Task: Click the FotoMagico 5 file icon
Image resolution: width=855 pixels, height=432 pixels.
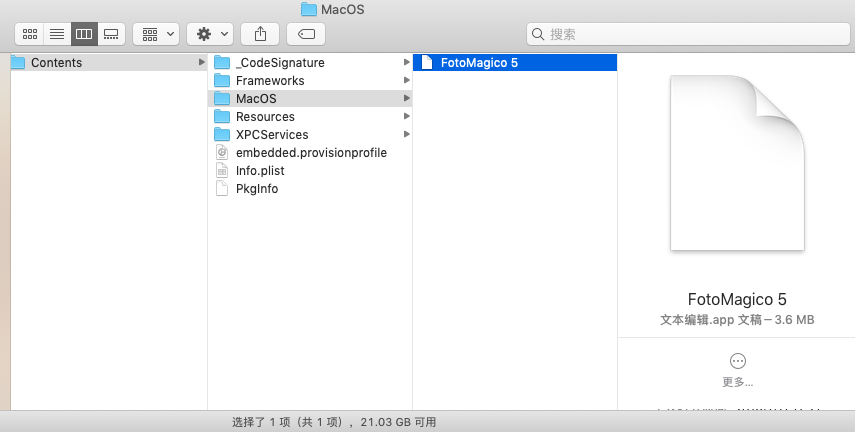Action: click(427, 62)
